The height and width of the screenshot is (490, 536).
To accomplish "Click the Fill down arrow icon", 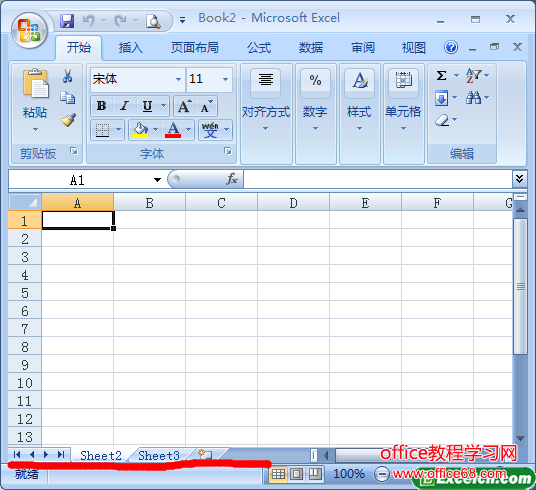I will click(442, 98).
